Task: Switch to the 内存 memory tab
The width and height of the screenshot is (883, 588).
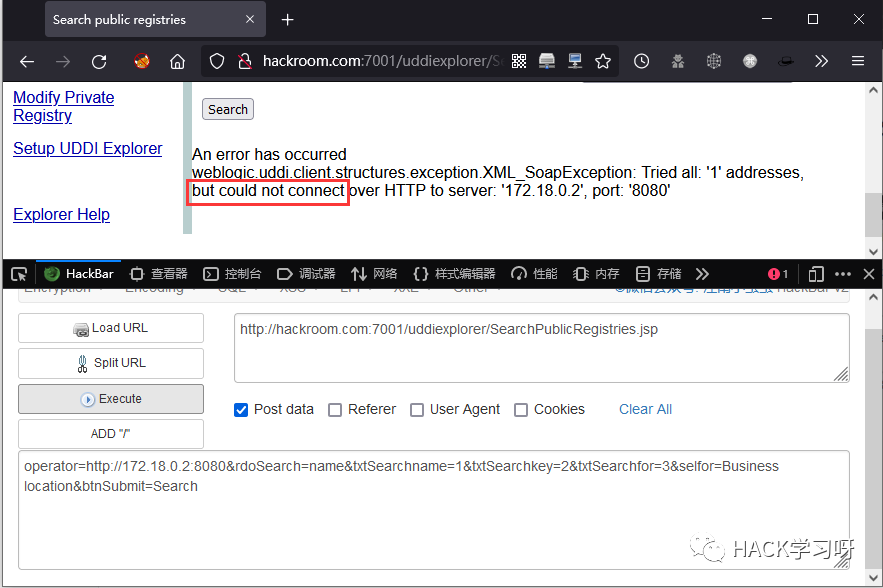Action: (596, 274)
